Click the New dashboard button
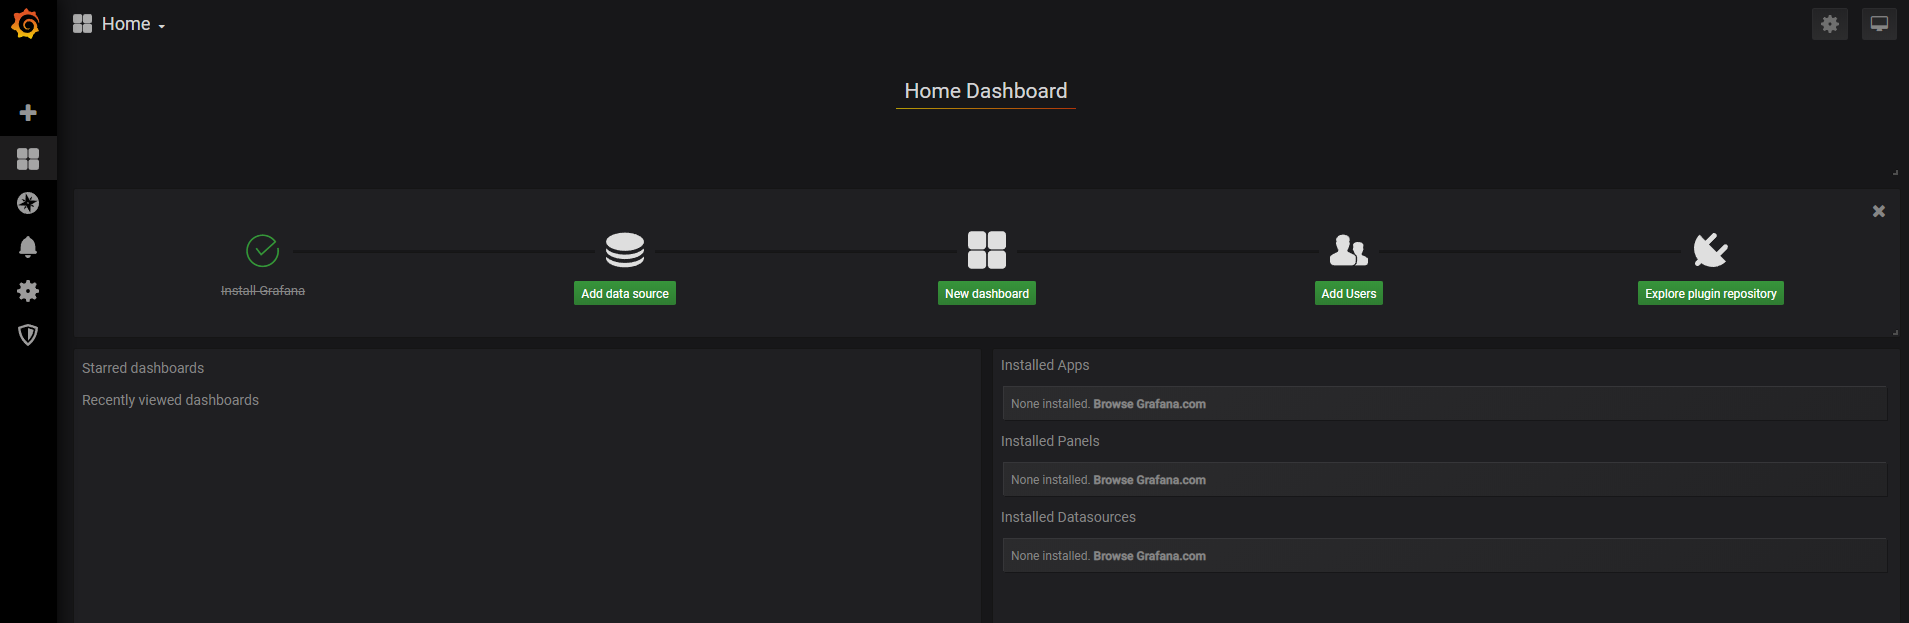The width and height of the screenshot is (1909, 623). 987,293
